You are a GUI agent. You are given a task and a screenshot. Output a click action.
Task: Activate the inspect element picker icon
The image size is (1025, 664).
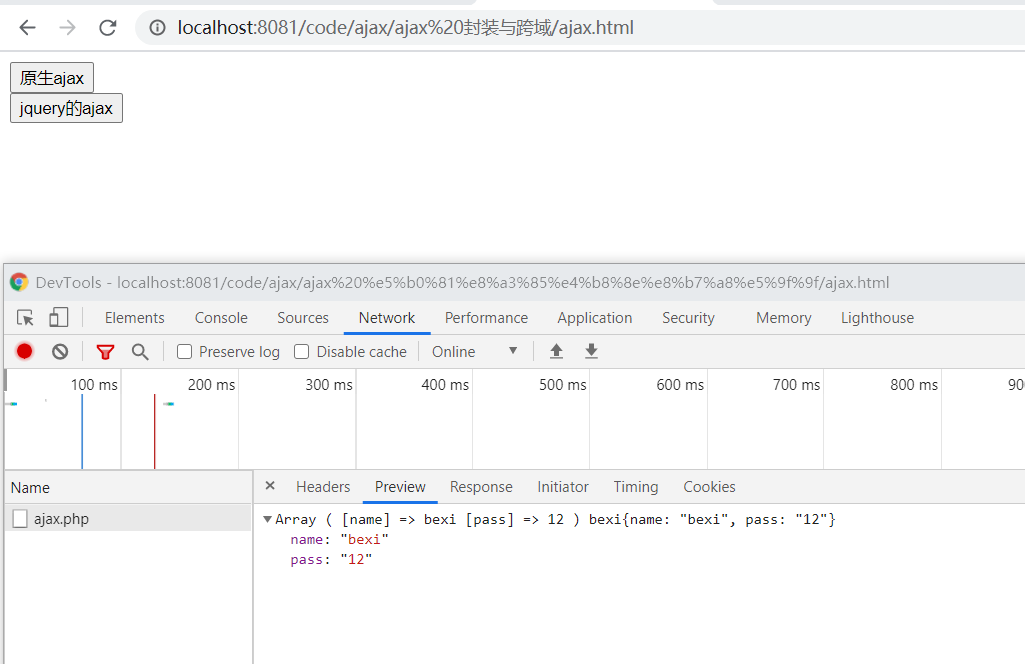[x=25, y=318]
